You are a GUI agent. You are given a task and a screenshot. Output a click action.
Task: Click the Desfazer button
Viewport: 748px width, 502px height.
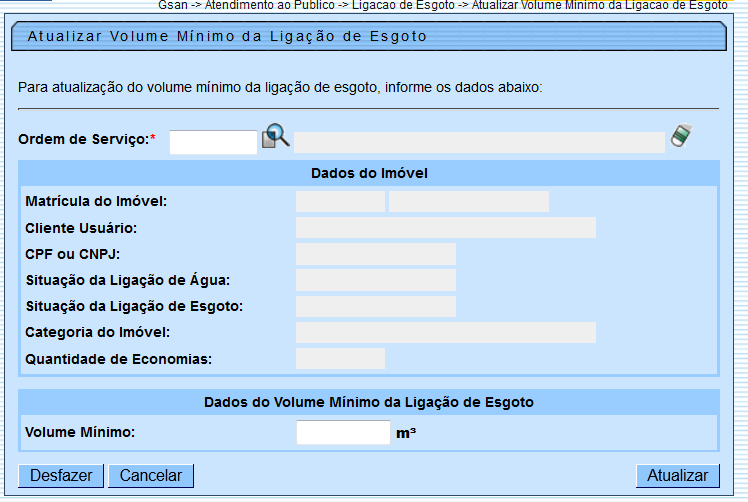[61, 476]
